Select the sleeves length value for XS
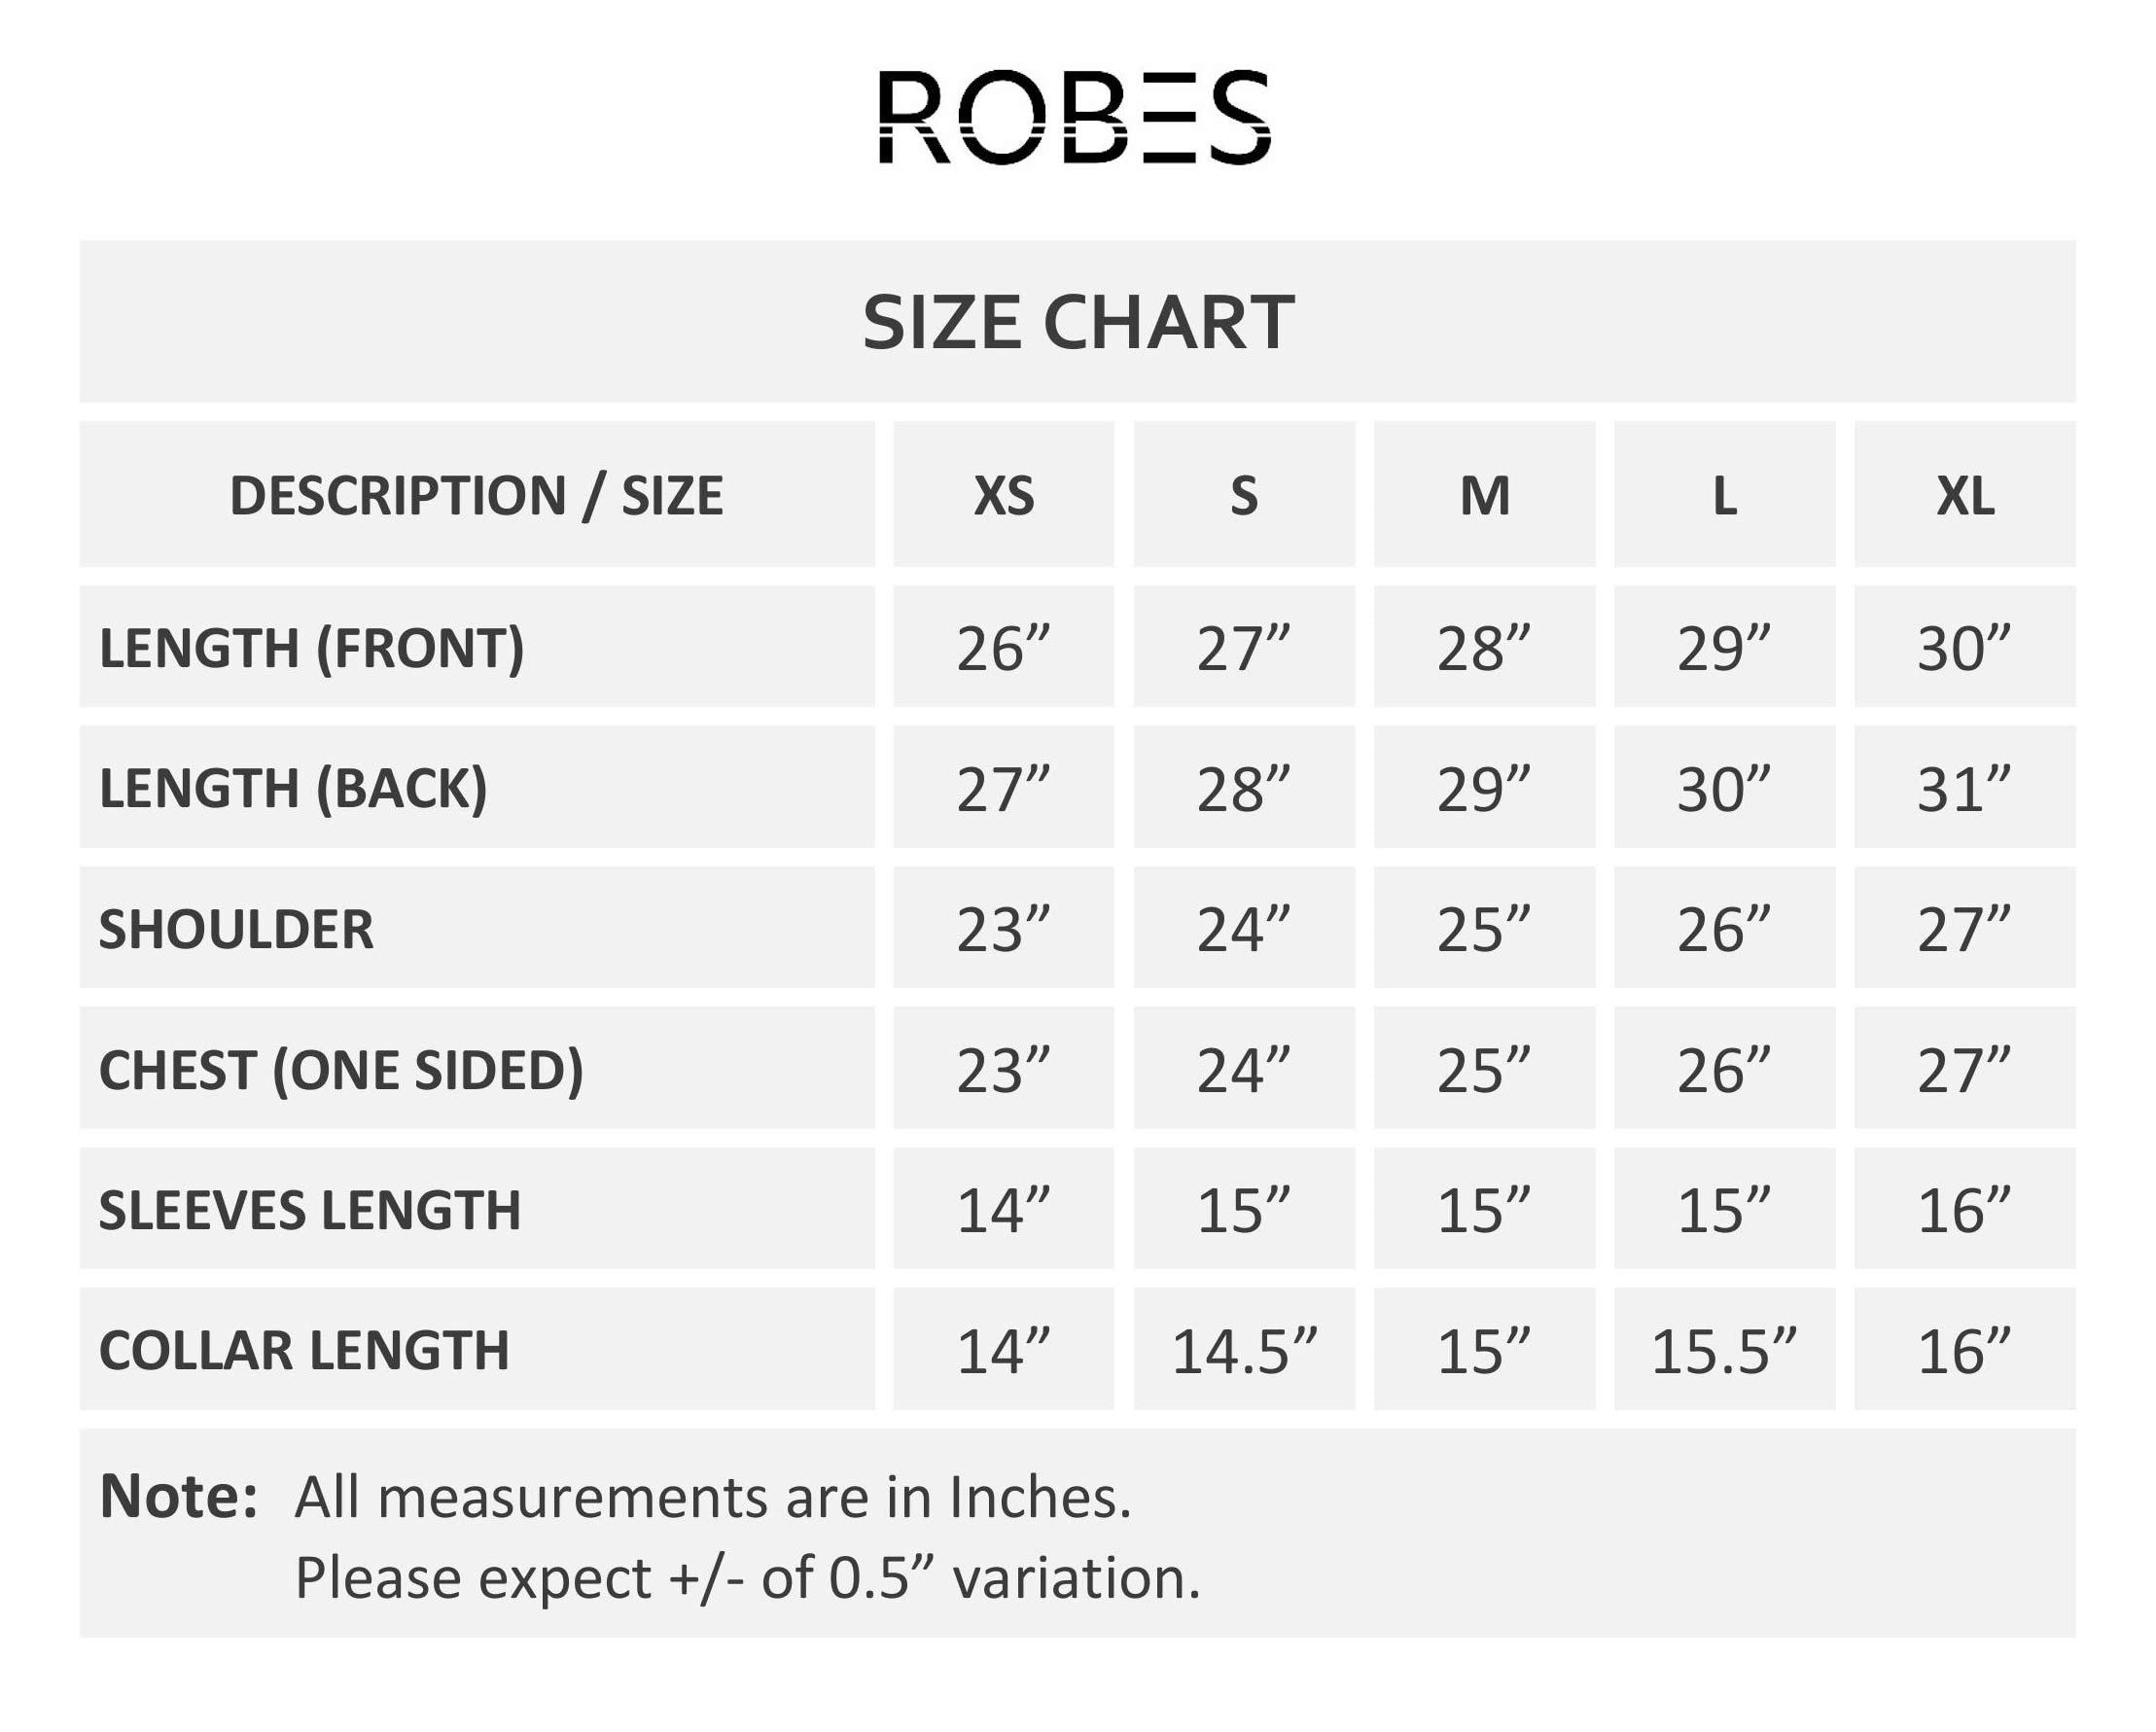This screenshot has height=1732, width=2156. pyautogui.click(x=1003, y=1210)
